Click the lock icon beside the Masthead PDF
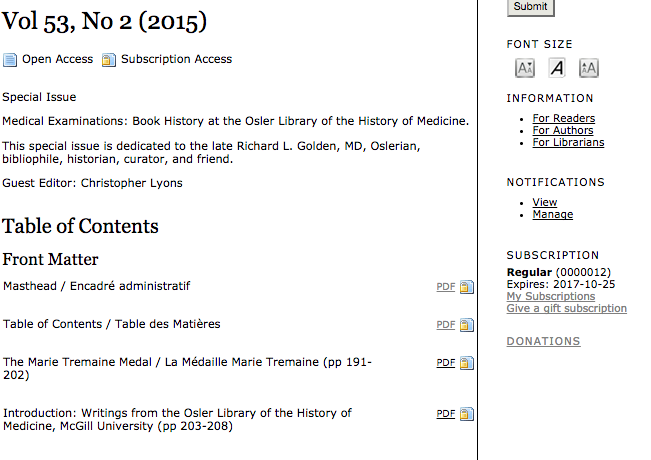651x460 pixels. 467,287
